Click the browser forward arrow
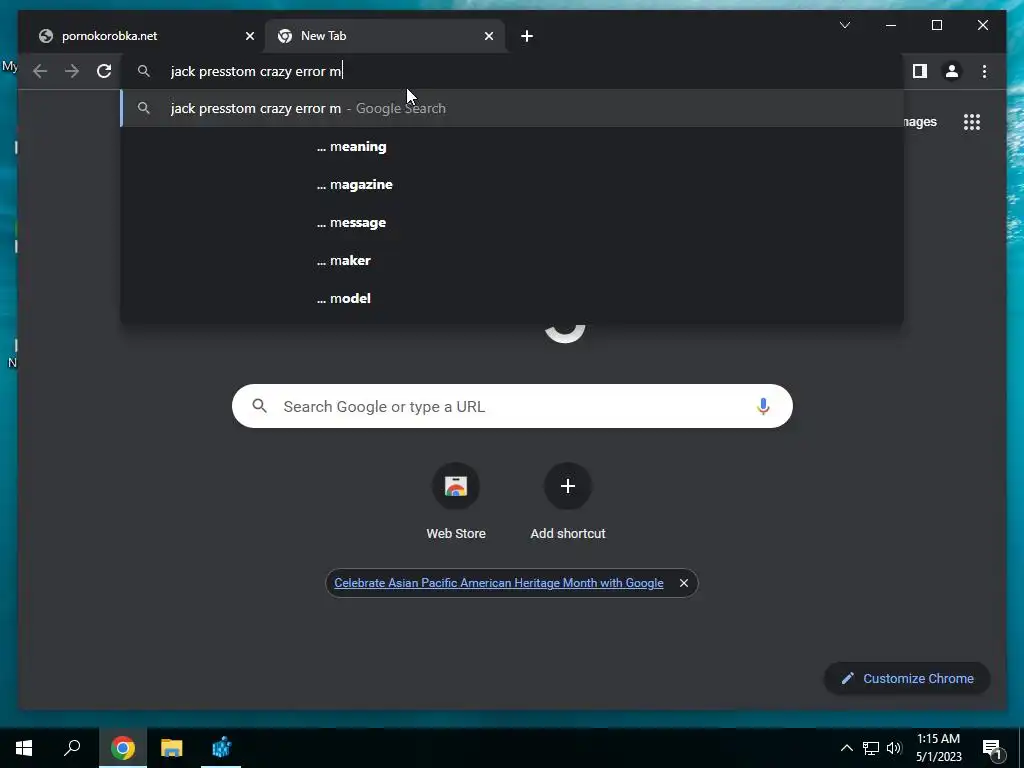The width and height of the screenshot is (1024, 768). [x=72, y=71]
